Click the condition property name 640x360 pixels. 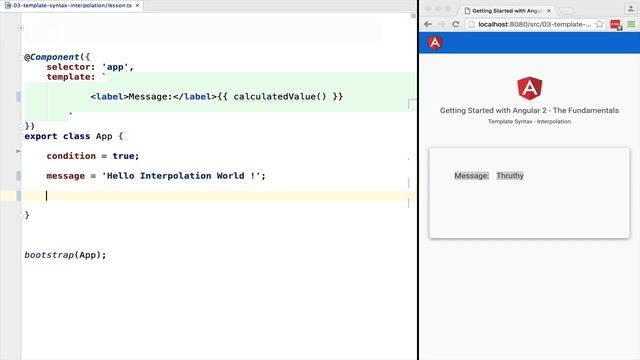point(71,156)
